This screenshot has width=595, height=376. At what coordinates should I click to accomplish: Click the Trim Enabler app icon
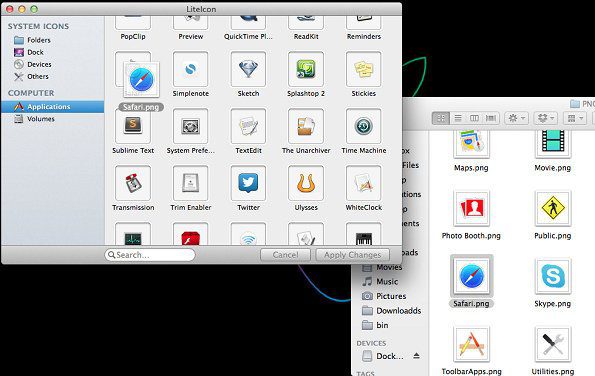(190, 183)
